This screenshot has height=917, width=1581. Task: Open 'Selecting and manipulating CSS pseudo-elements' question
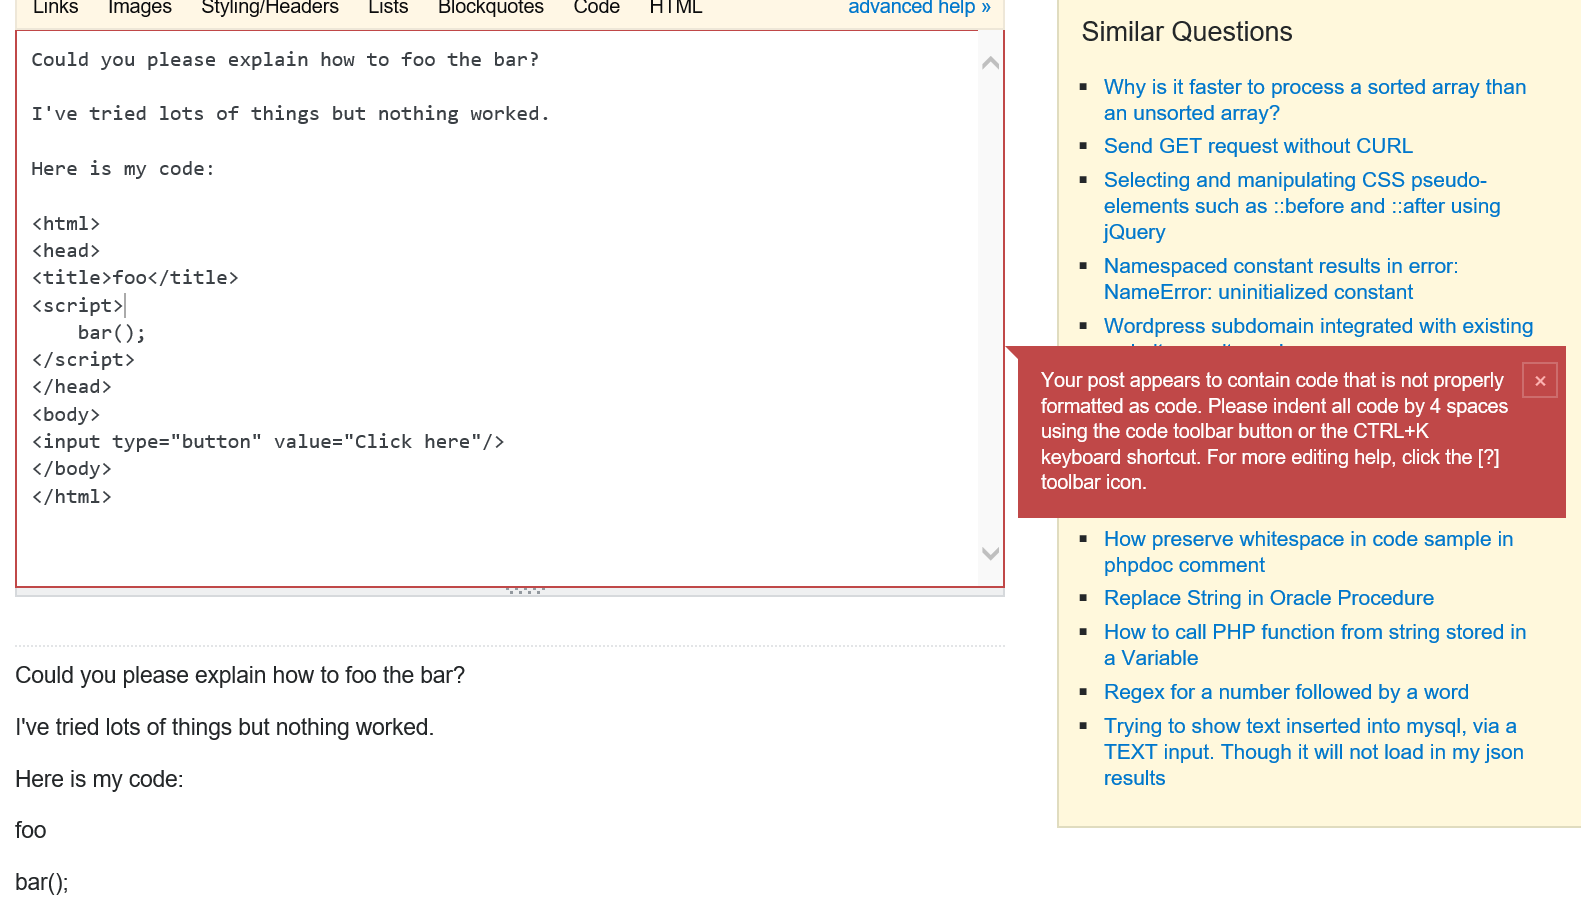[x=1302, y=206]
